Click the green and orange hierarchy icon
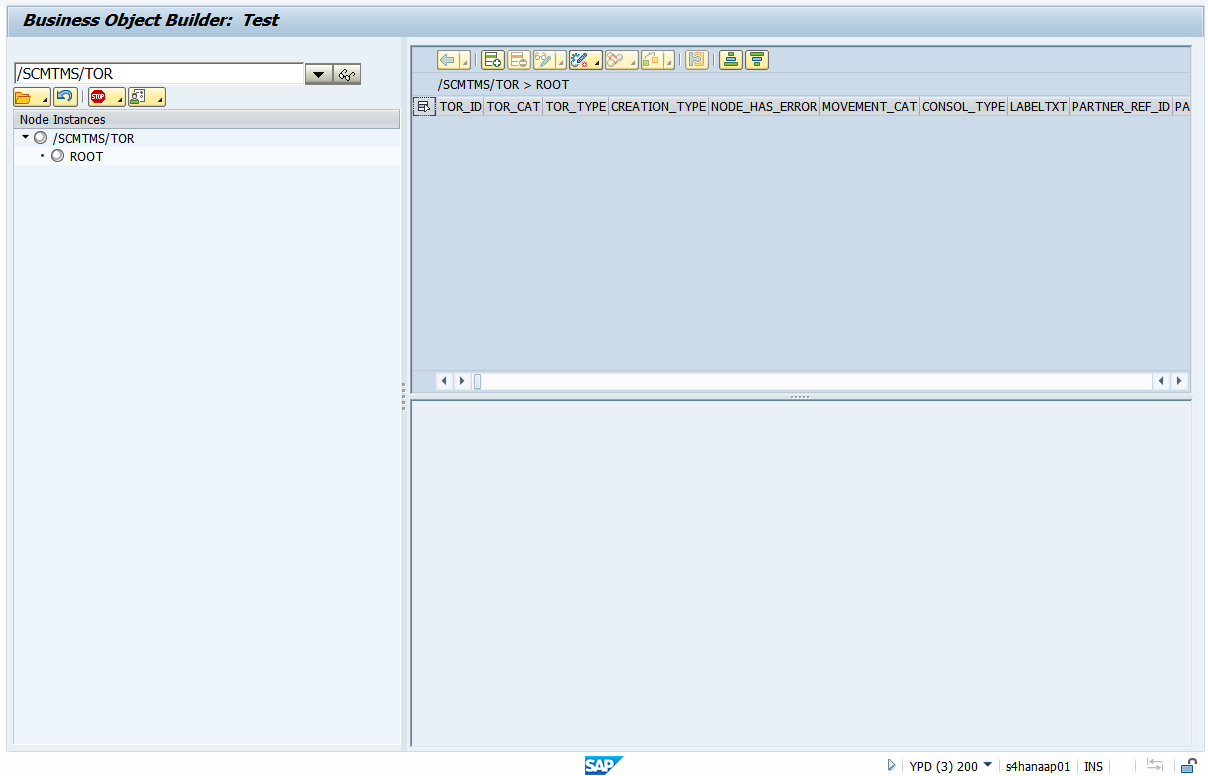Screen dimensions: 1208x776 tap(653, 60)
